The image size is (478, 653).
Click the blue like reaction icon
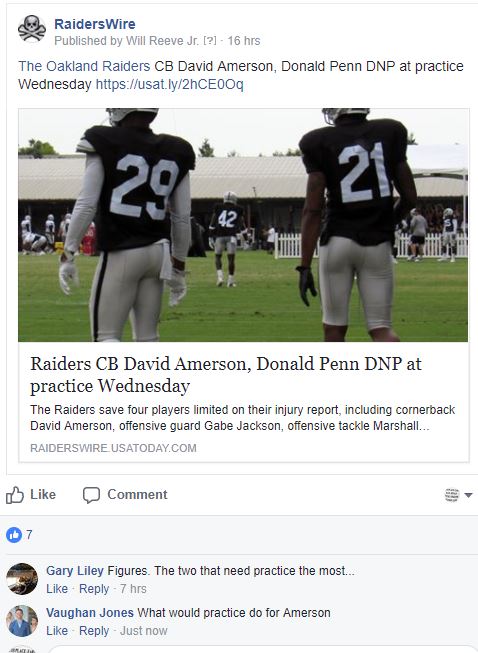point(14,535)
